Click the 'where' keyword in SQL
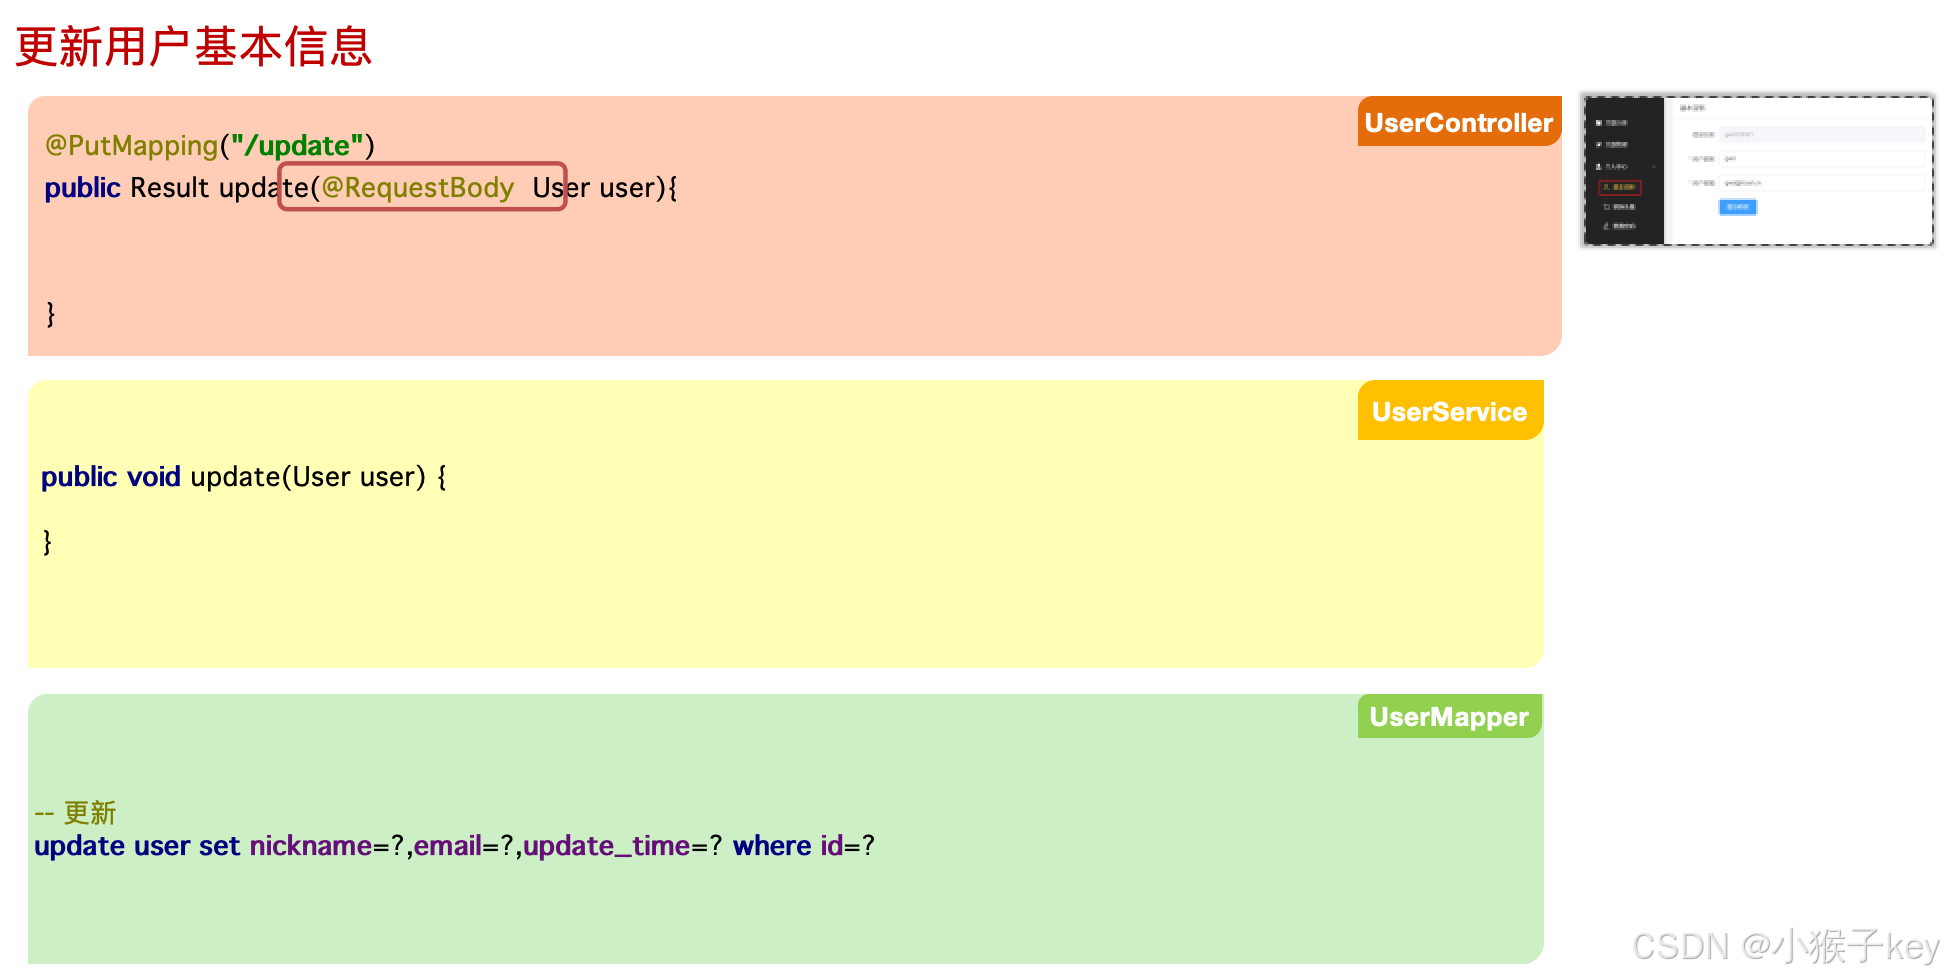 772,846
